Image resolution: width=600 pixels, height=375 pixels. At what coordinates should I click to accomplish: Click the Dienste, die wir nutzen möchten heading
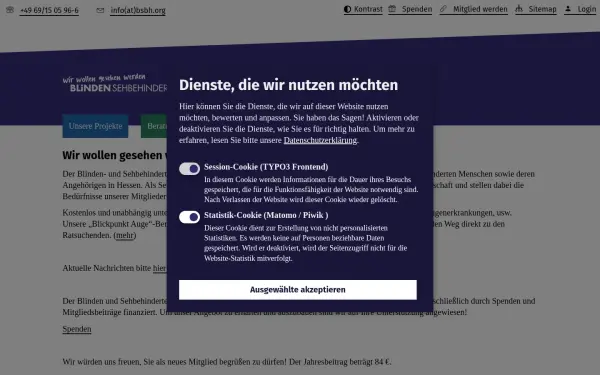(289, 85)
